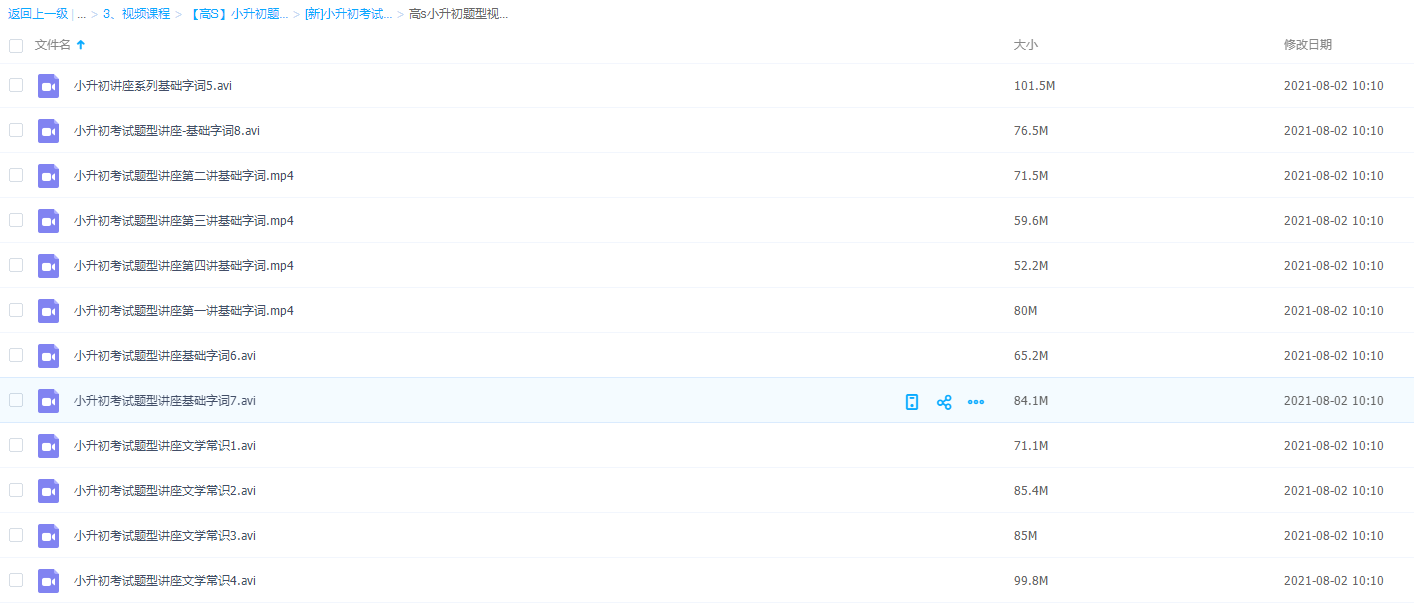
Task: Go to the 3、视频课程 breadcrumb folder
Action: click(x=136, y=14)
